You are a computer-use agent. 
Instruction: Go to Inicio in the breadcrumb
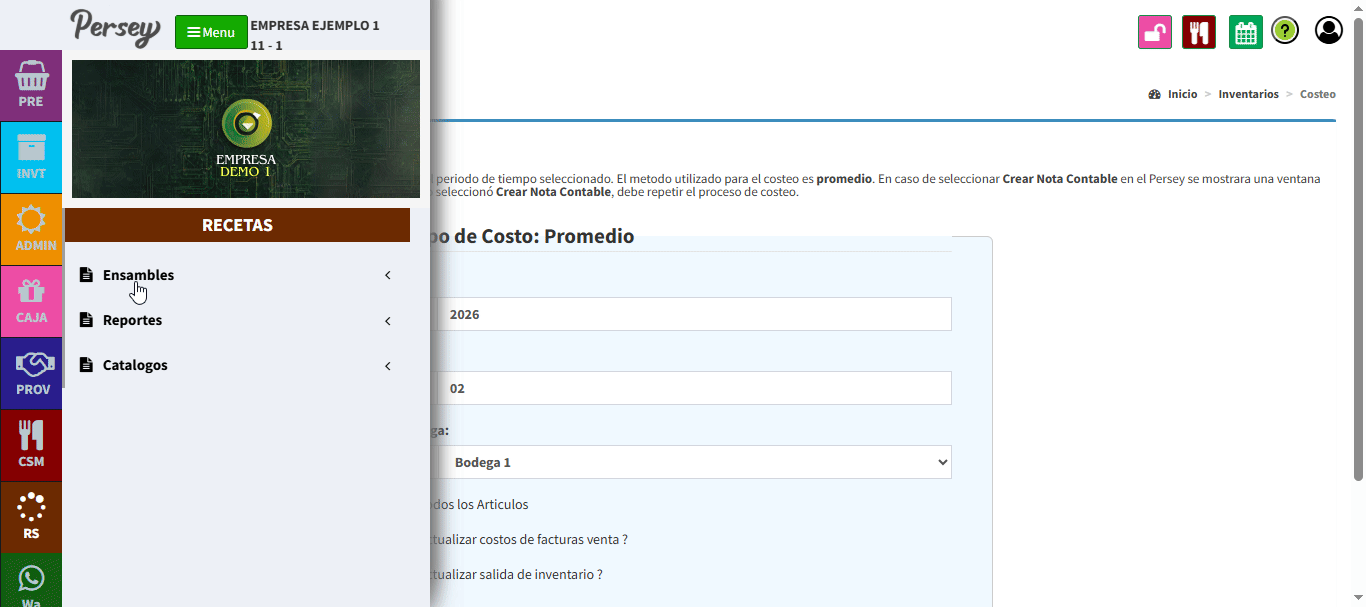(1182, 94)
